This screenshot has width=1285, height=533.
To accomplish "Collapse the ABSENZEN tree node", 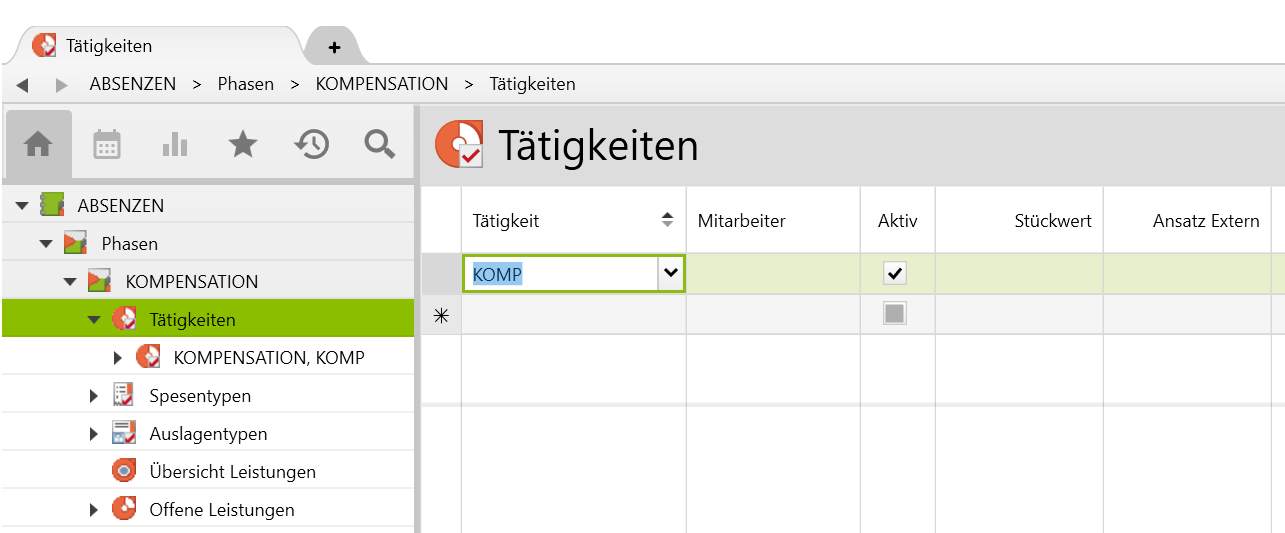I will (22, 206).
